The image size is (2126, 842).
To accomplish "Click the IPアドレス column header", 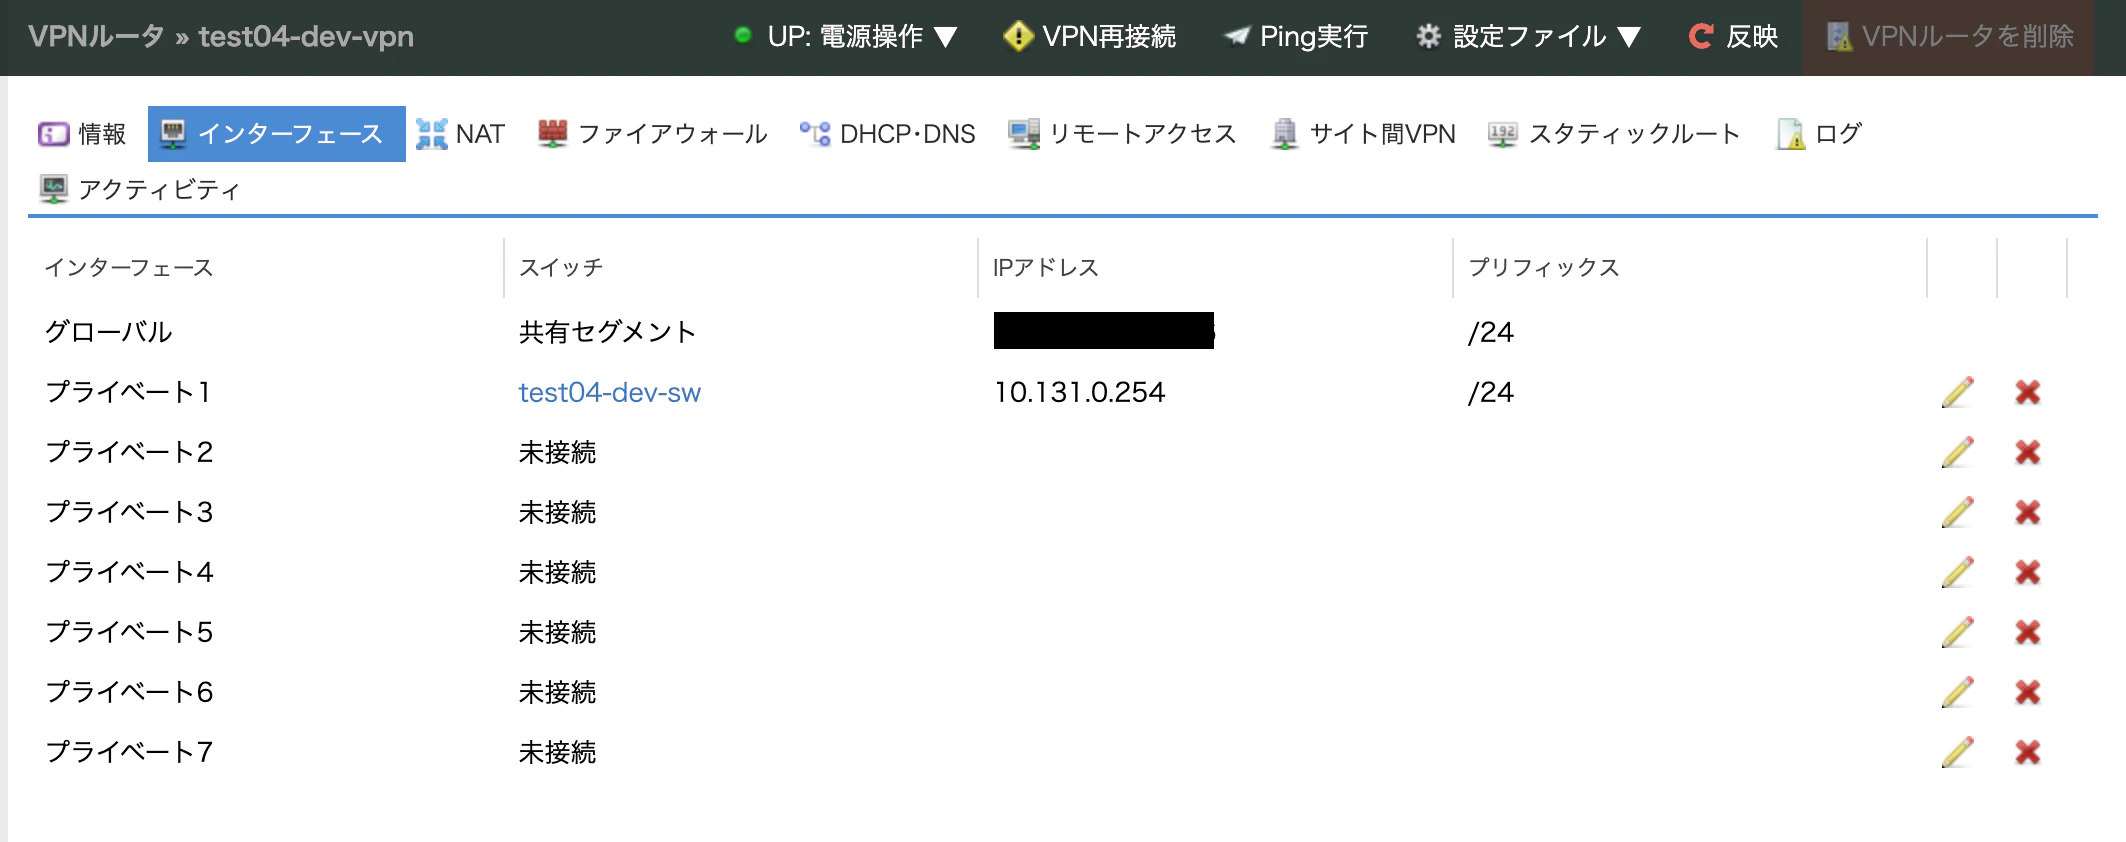I will click(x=1046, y=268).
